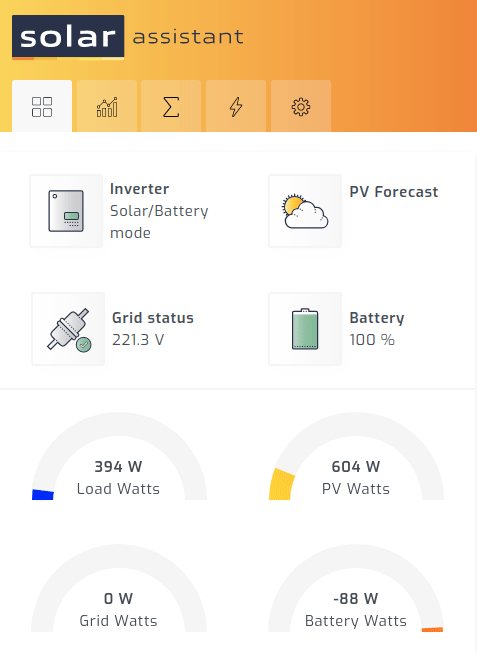Click the -88 W Battery Watts gauge
477x653 pixels.
tap(356, 588)
